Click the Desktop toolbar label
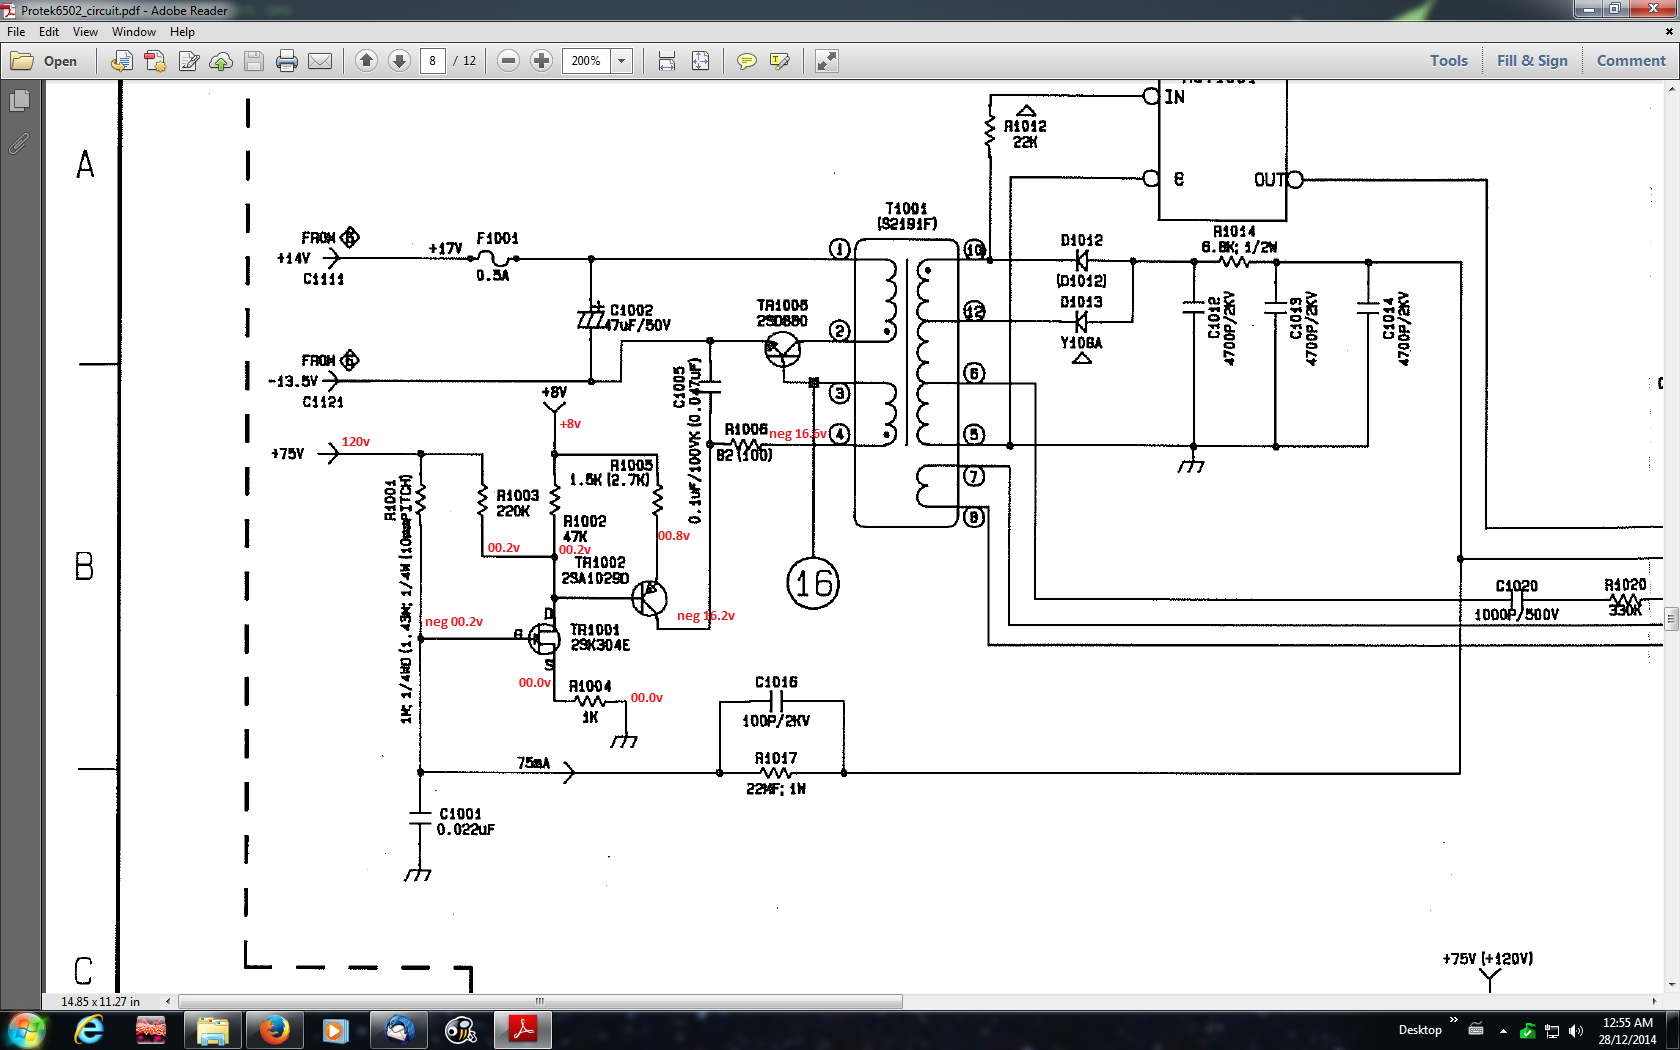The width and height of the screenshot is (1680, 1050). (x=1420, y=1030)
